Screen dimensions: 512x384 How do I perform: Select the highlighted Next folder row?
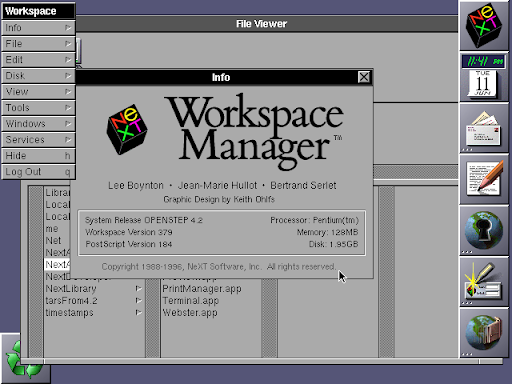point(57,265)
